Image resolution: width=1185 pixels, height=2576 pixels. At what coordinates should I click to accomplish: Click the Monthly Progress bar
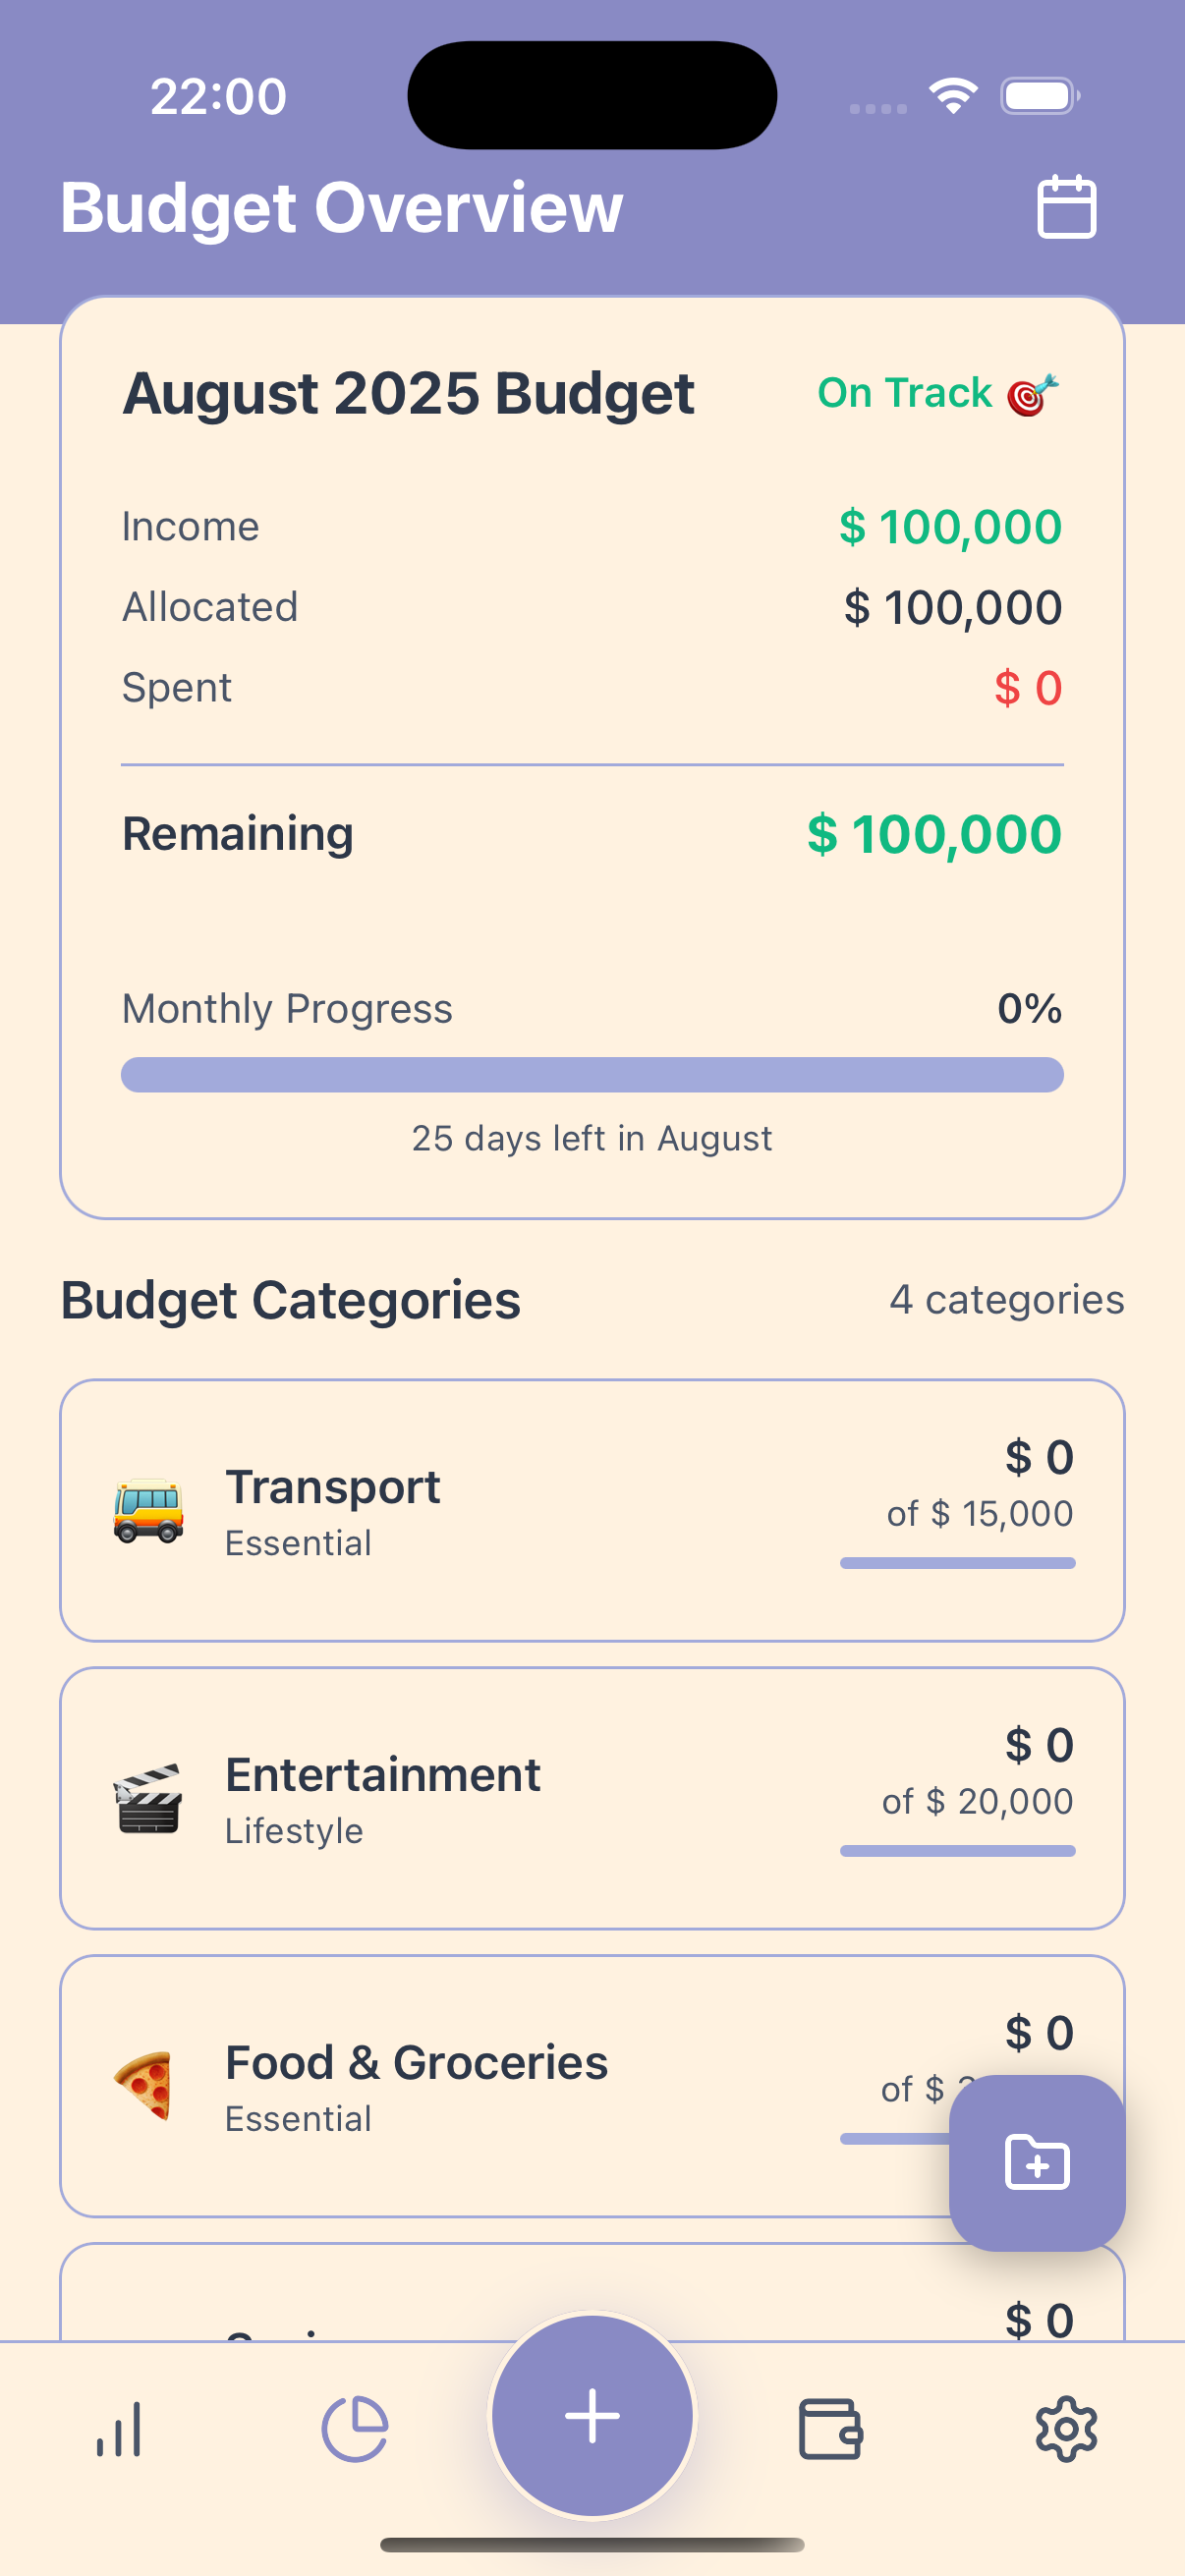click(x=592, y=1075)
